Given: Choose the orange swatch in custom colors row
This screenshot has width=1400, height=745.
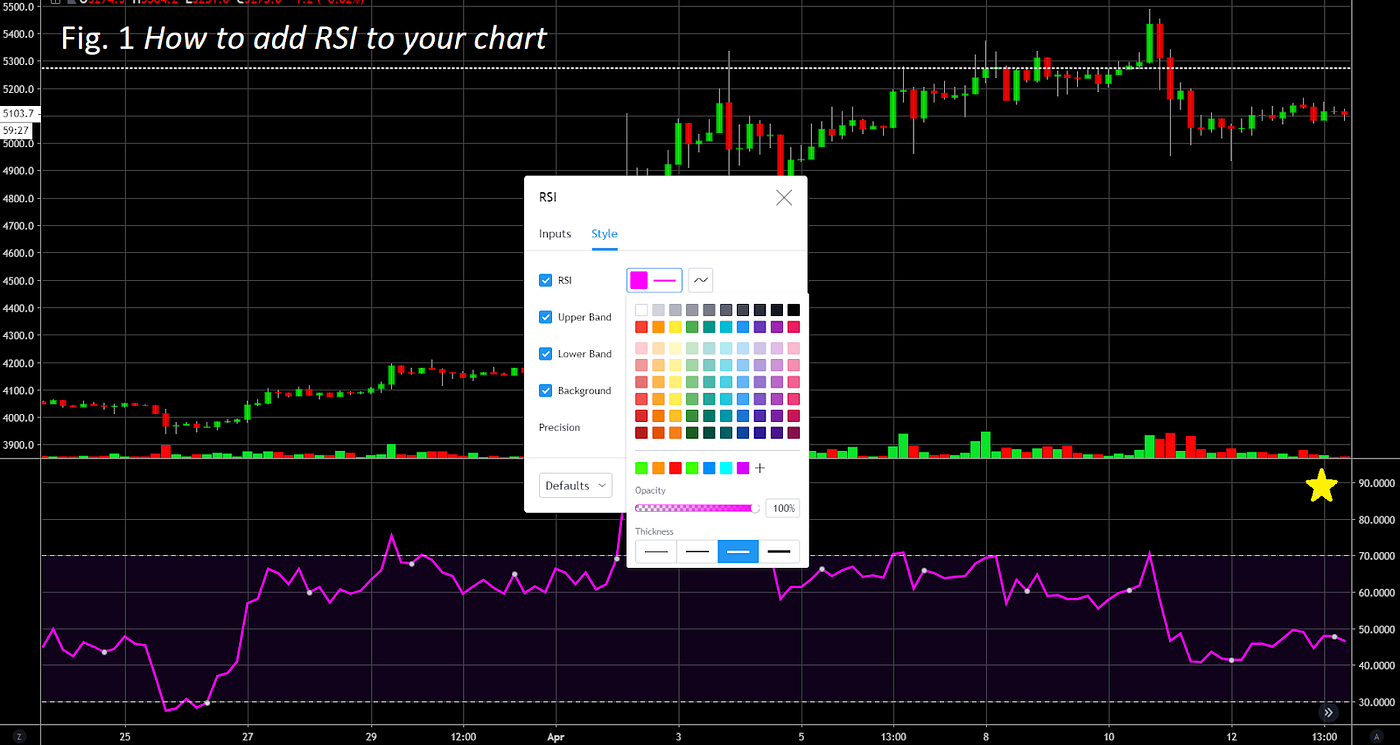Looking at the screenshot, I should pos(658,468).
